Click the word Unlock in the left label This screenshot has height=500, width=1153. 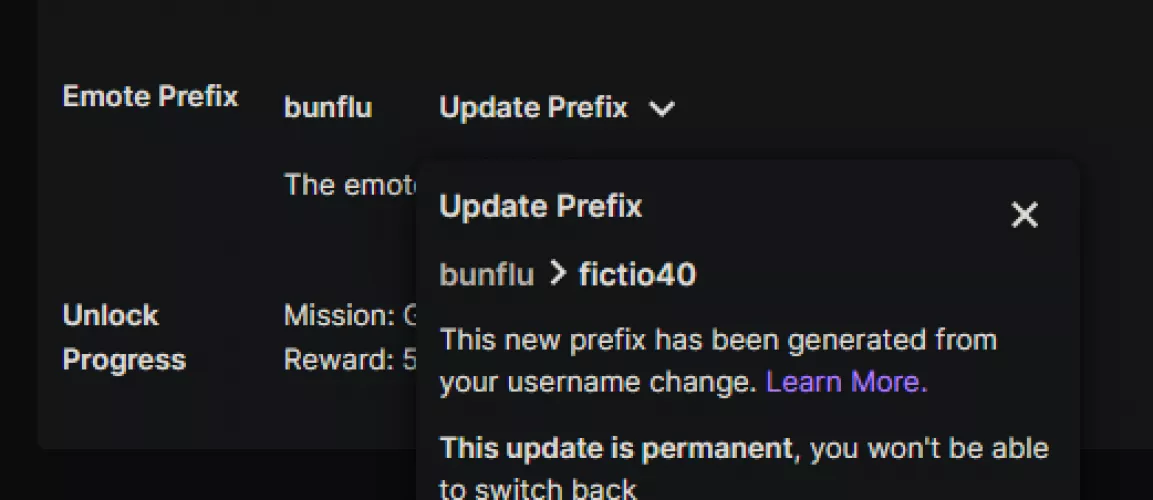point(110,316)
